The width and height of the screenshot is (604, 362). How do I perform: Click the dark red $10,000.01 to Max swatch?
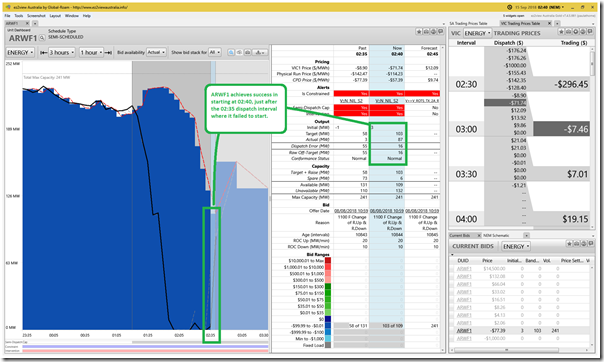328,261
